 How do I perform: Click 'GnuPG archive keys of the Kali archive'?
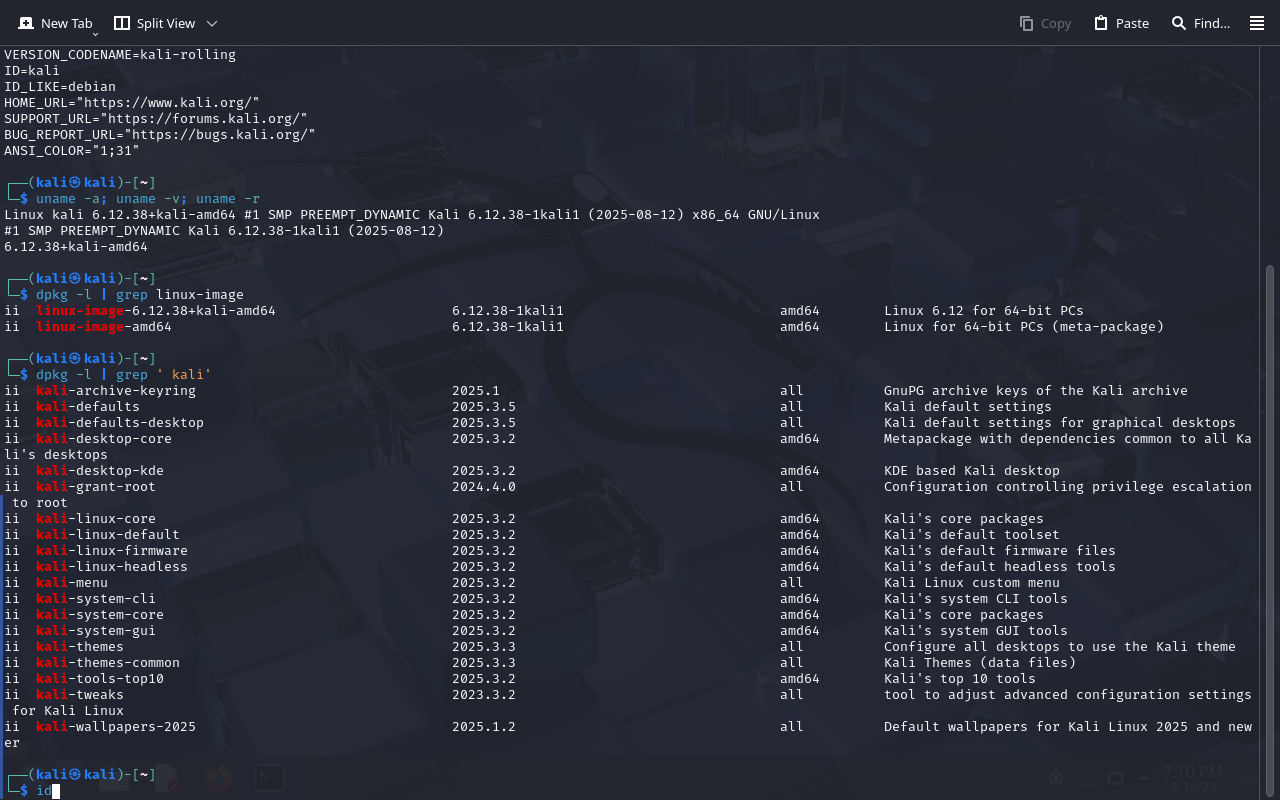[x=1036, y=391]
